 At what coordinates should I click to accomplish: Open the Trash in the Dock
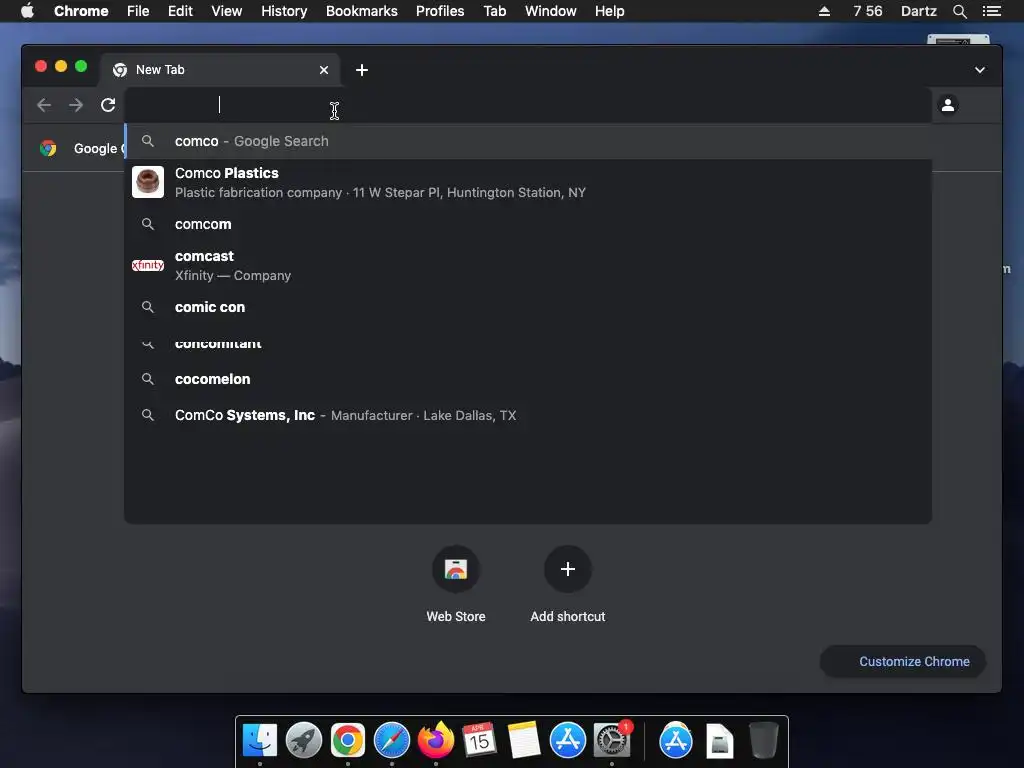(x=763, y=740)
